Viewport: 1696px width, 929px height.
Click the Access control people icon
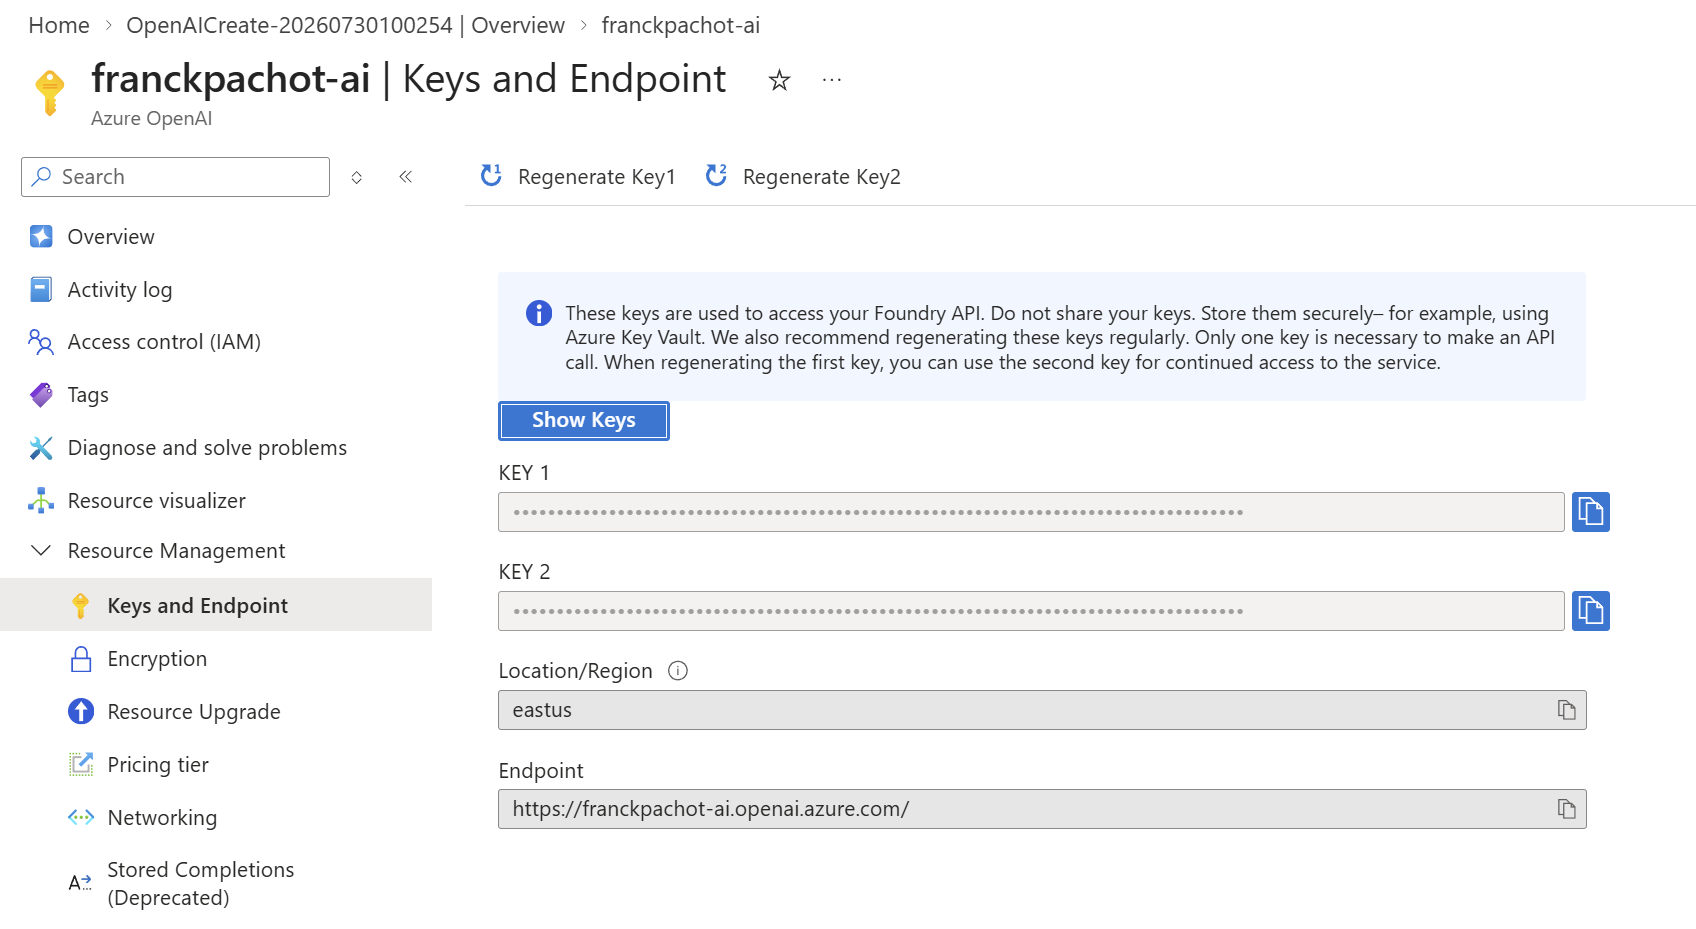41,342
